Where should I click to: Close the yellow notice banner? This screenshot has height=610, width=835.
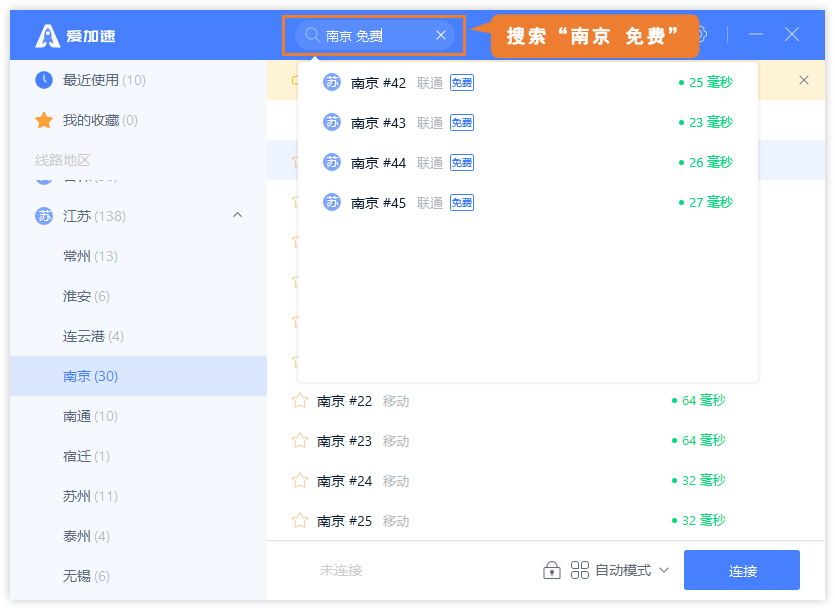(804, 80)
